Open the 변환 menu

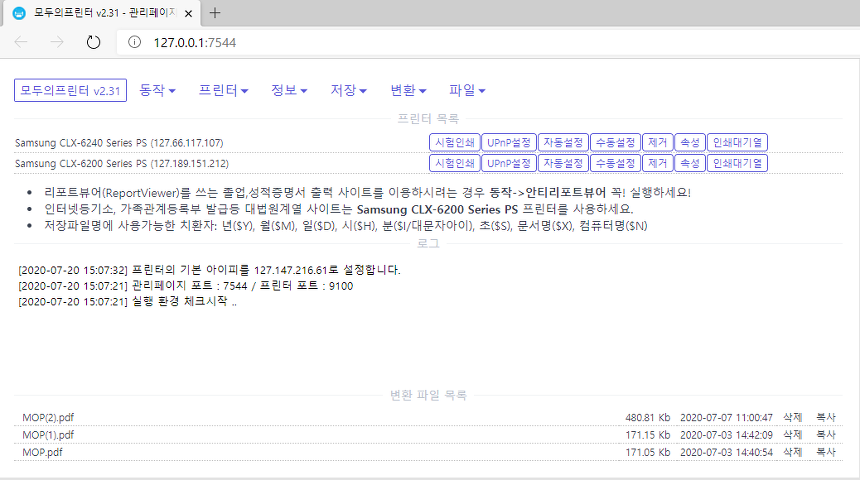pyautogui.click(x=408, y=90)
